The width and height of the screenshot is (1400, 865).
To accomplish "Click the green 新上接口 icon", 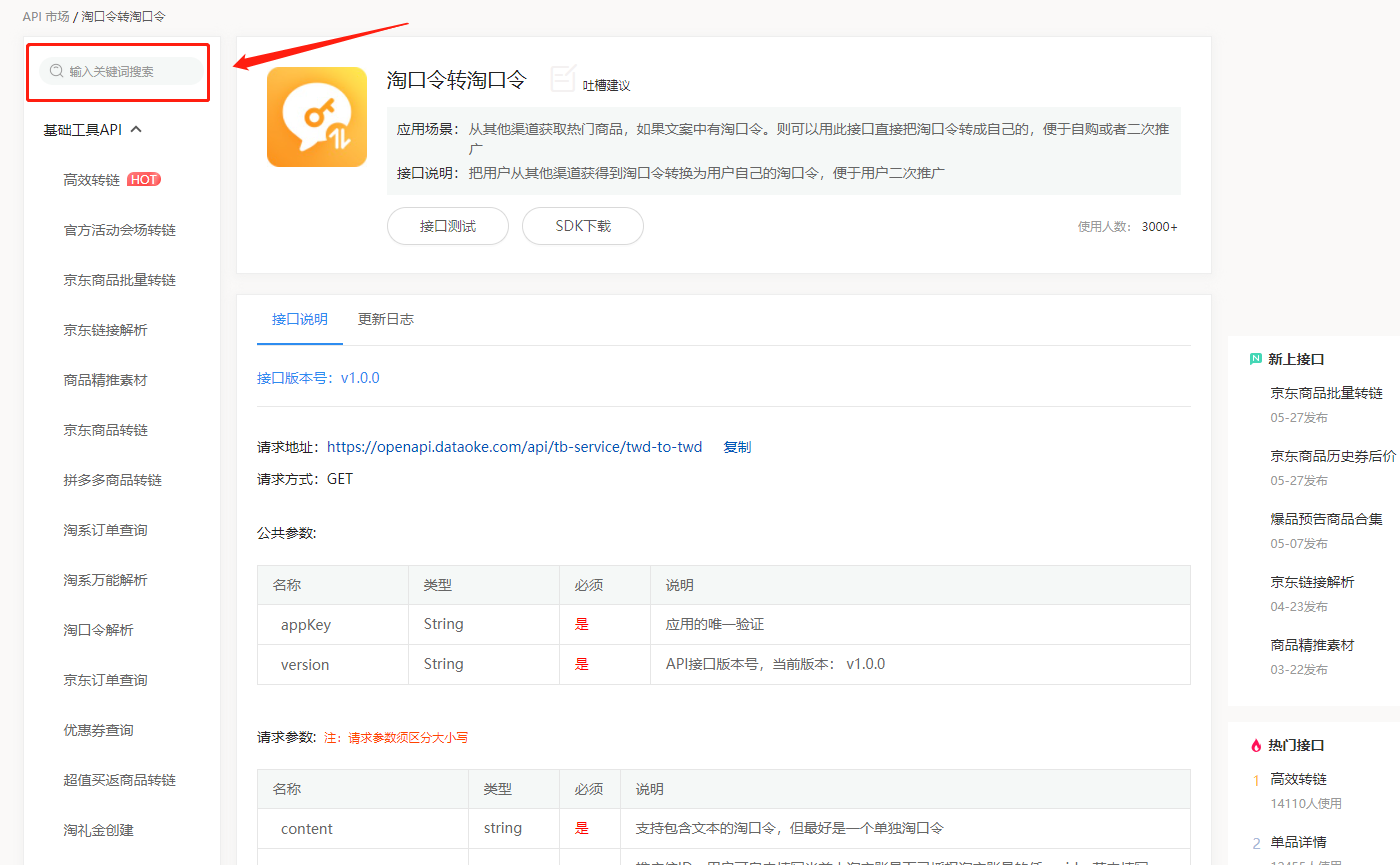I will point(1255,359).
